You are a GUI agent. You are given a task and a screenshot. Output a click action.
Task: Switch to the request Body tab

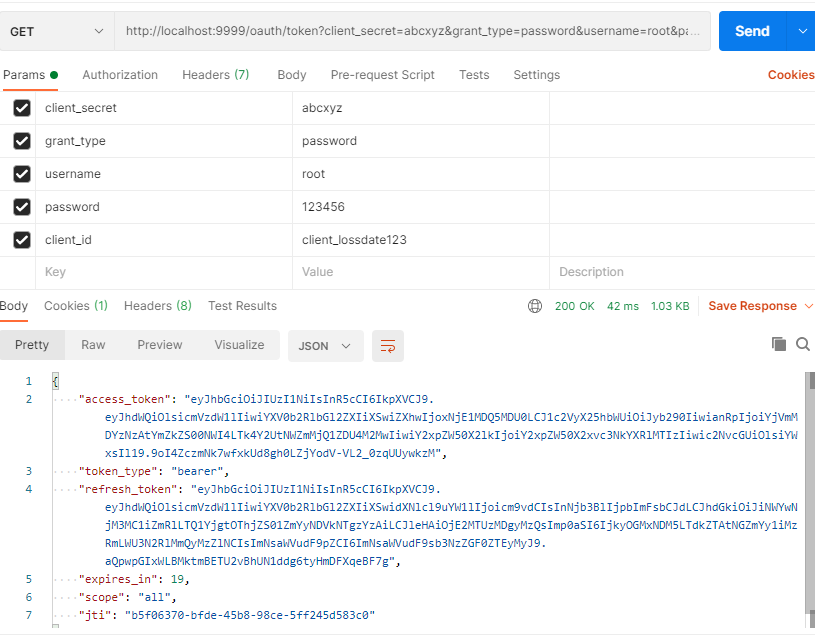click(x=292, y=75)
